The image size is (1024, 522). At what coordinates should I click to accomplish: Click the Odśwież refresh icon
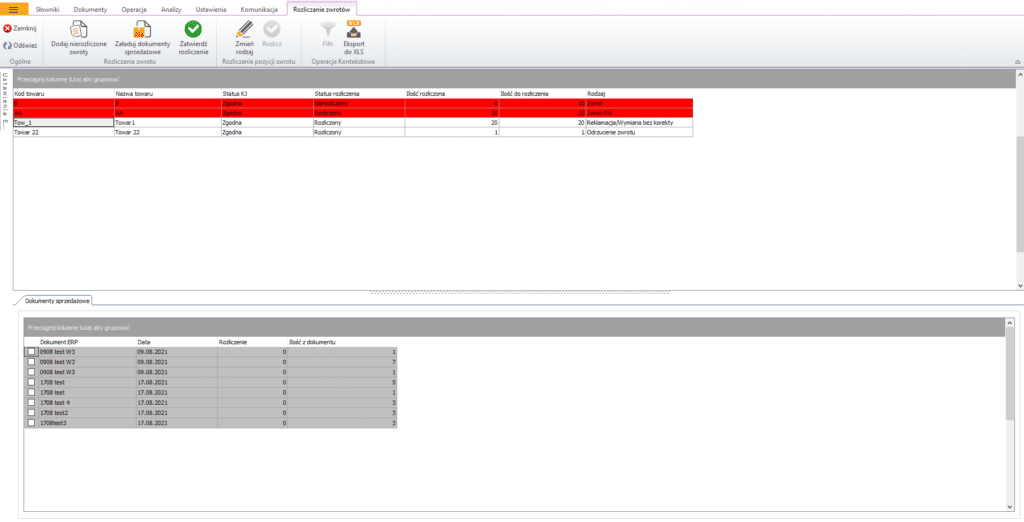8,46
